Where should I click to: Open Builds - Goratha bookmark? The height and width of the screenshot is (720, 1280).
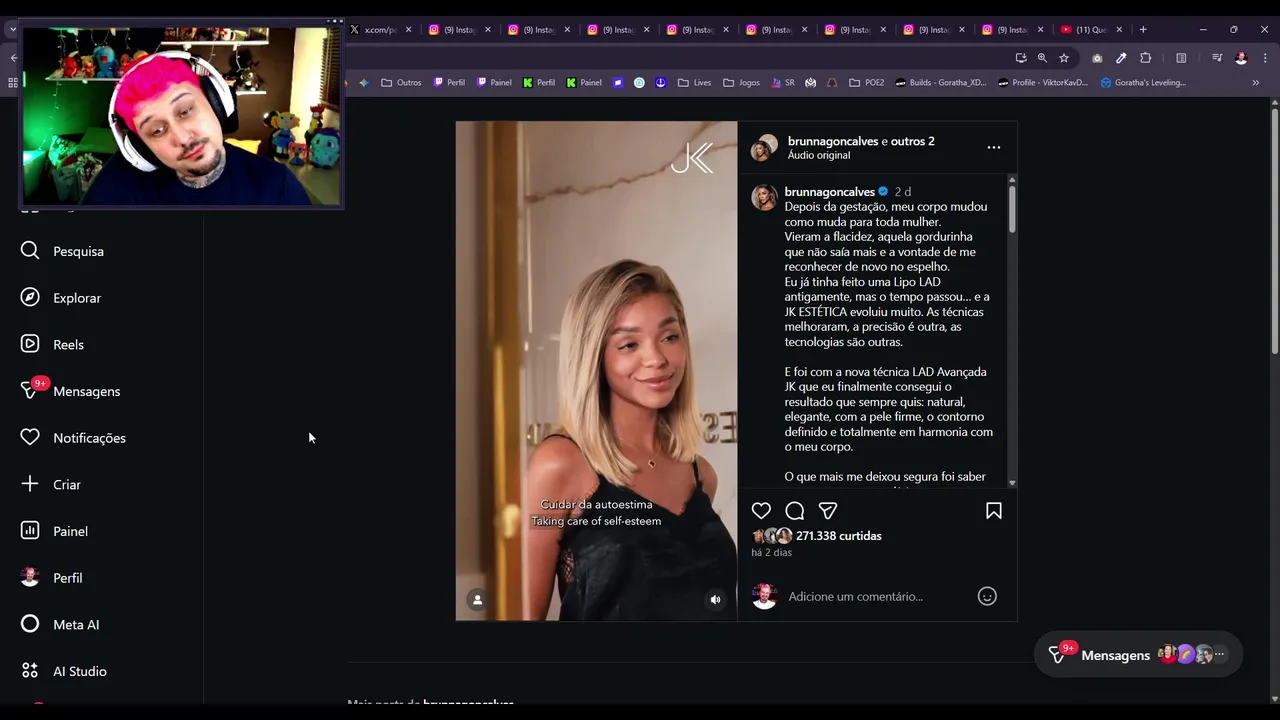[941, 82]
